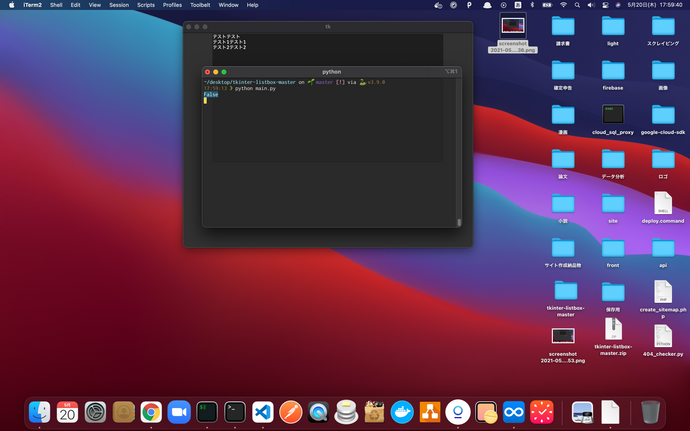Screen dimensions: 690x431
Task: Select the 'light' folder on desktop
Action: pos(613,31)
